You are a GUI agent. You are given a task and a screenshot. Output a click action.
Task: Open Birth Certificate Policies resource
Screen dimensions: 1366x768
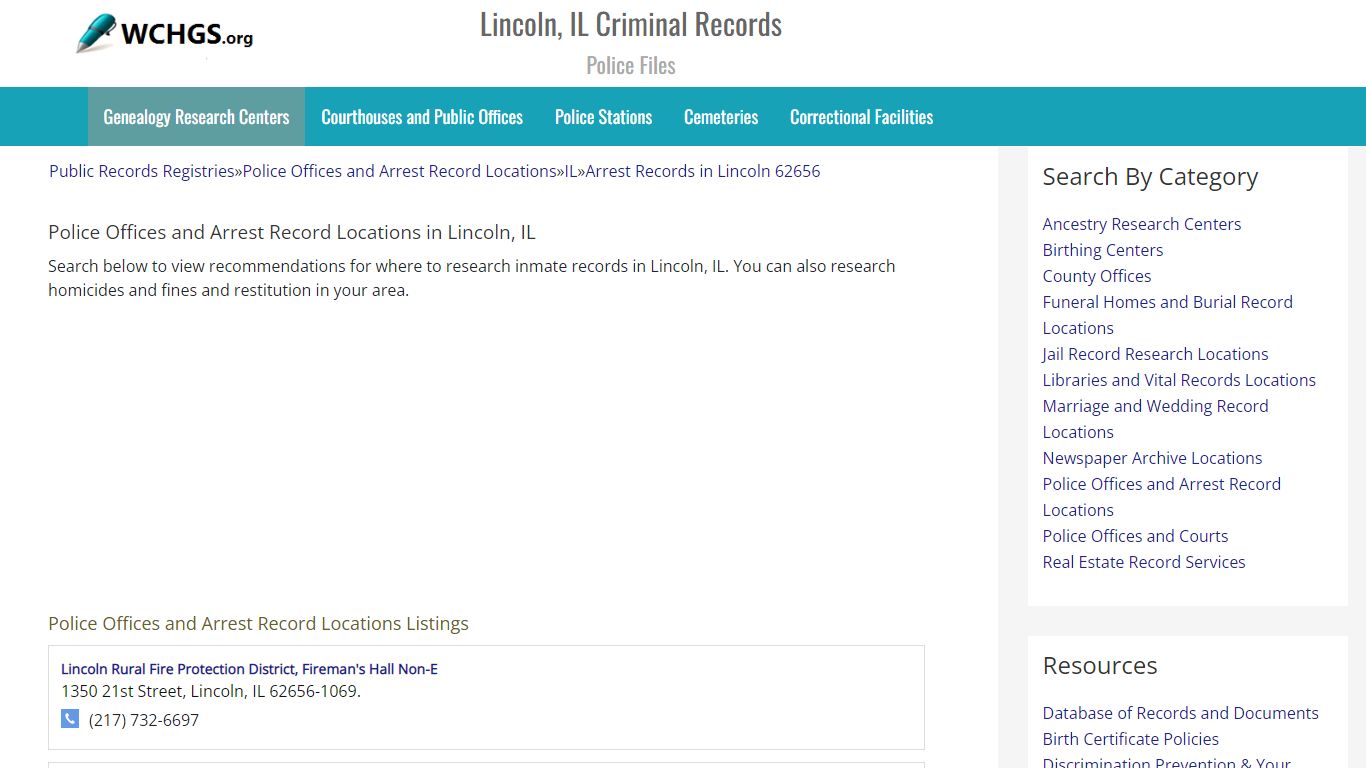[x=1130, y=739]
